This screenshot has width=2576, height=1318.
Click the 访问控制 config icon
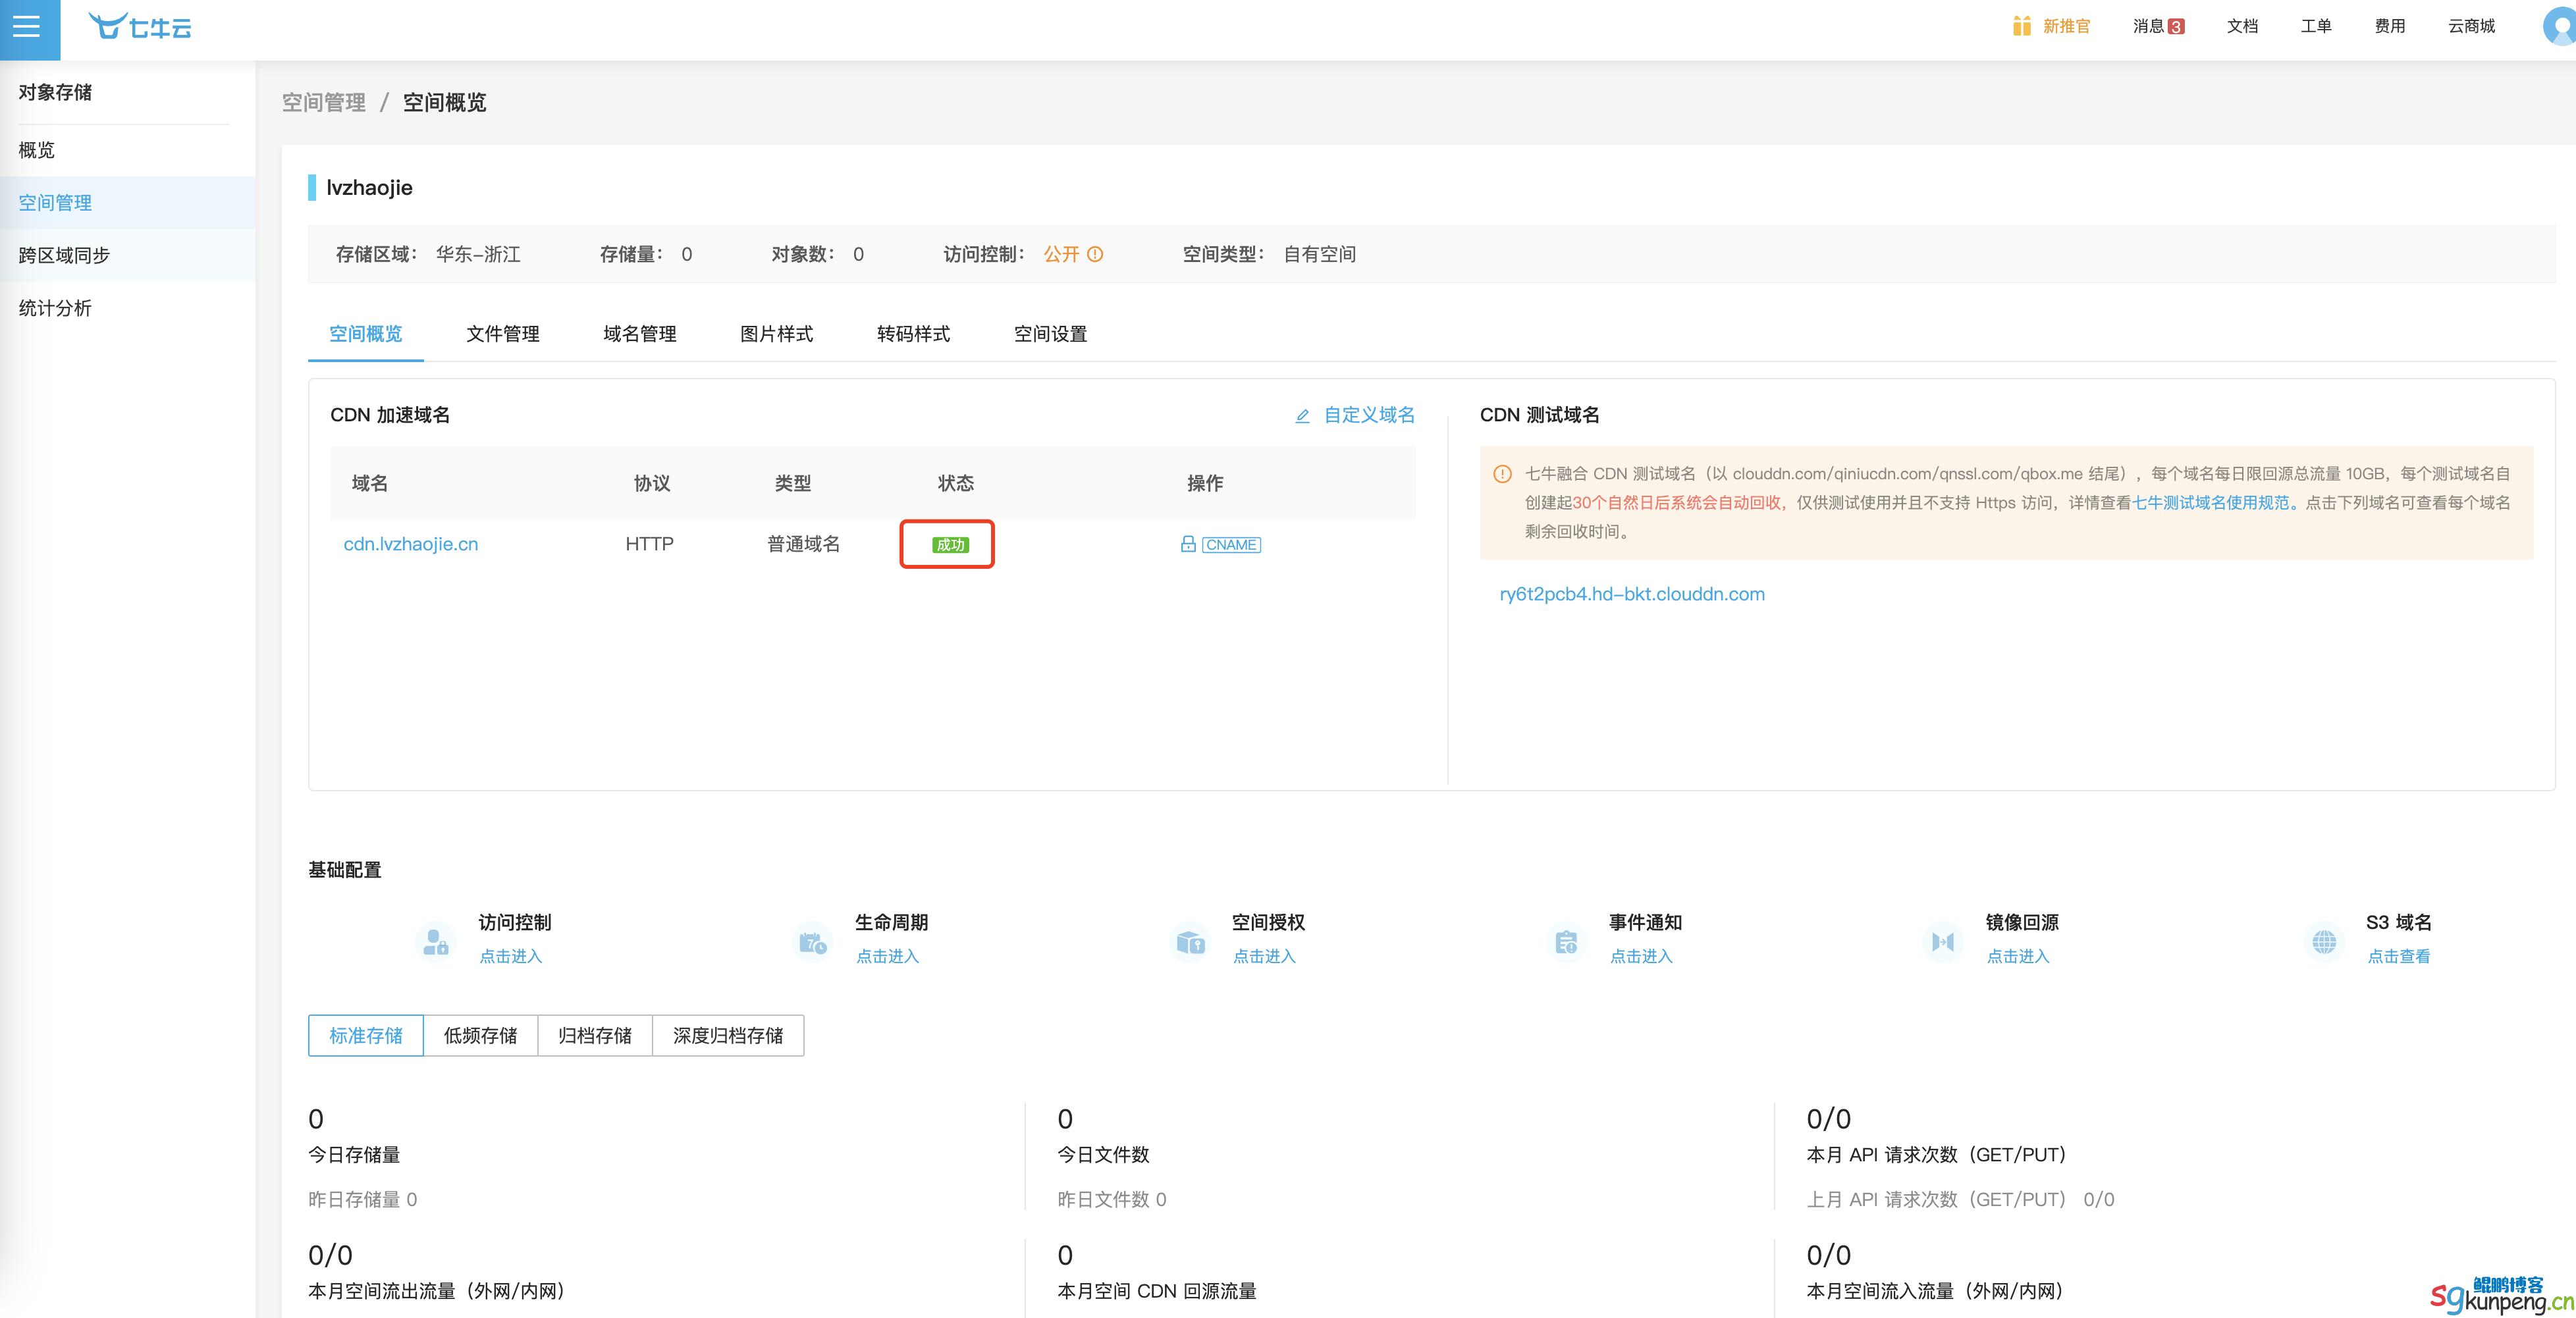[436, 942]
